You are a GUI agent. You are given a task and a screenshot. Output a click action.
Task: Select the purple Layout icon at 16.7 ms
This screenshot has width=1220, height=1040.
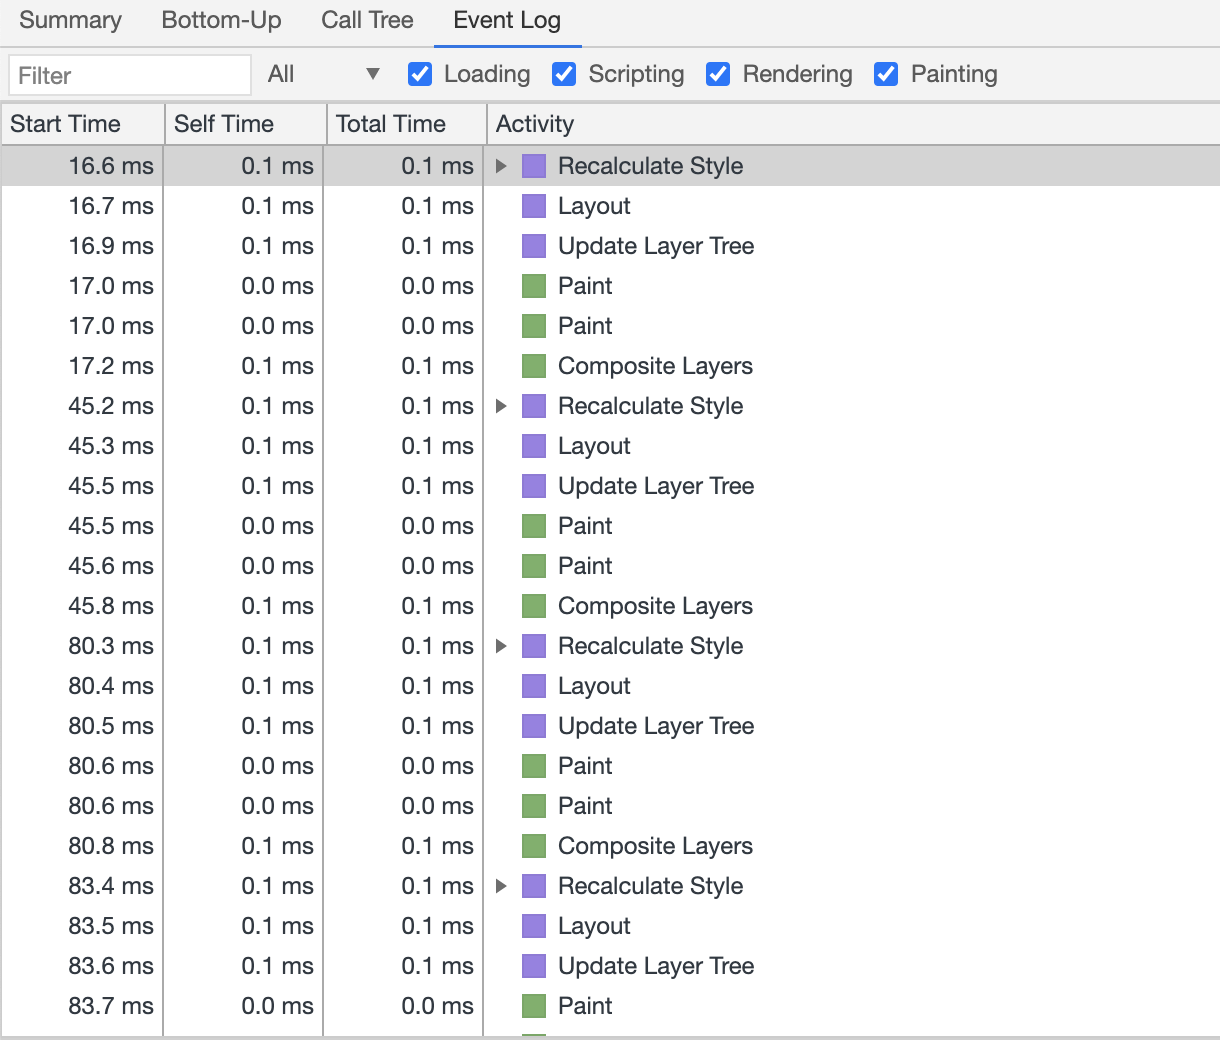(533, 206)
